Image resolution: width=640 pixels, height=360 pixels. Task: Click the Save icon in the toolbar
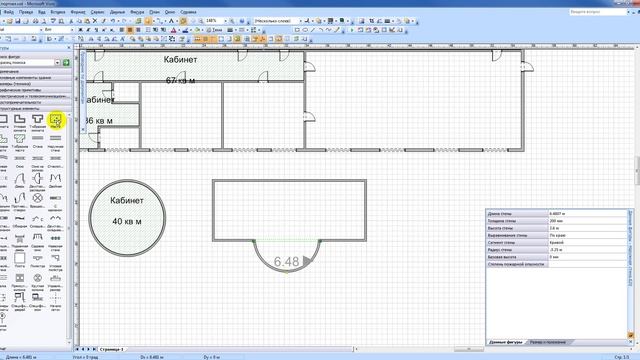point(18,21)
